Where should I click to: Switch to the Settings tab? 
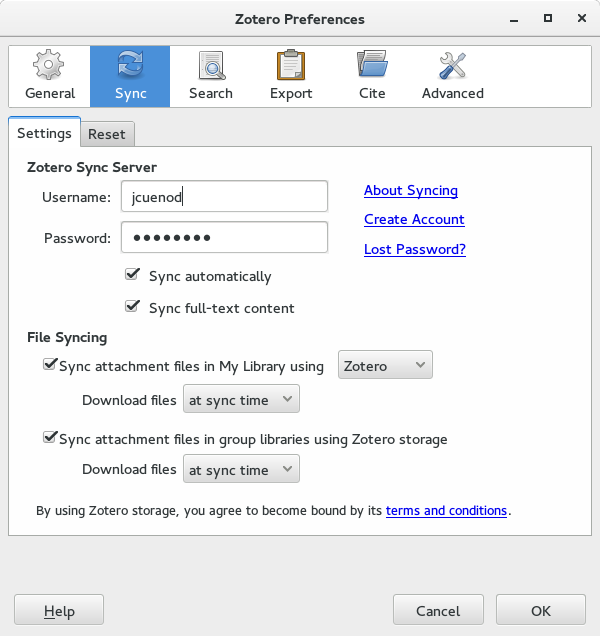click(44, 133)
